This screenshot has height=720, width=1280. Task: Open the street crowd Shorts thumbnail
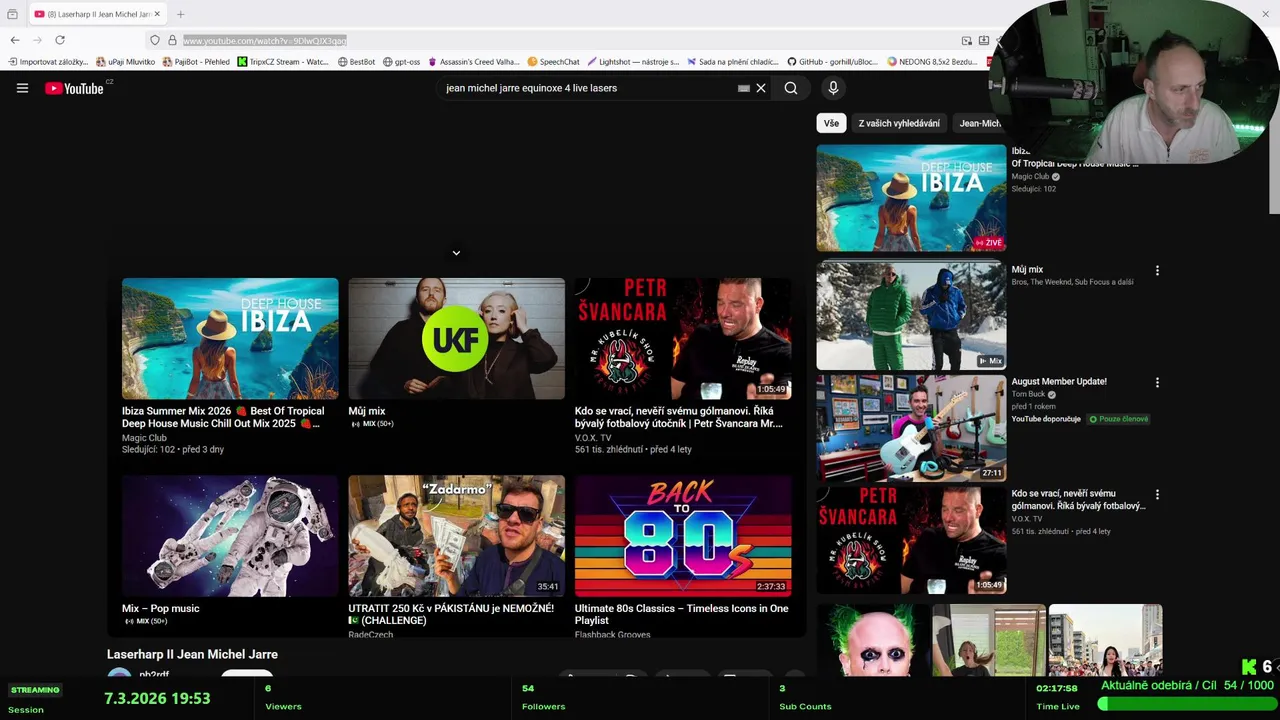pyautogui.click(x=1106, y=640)
